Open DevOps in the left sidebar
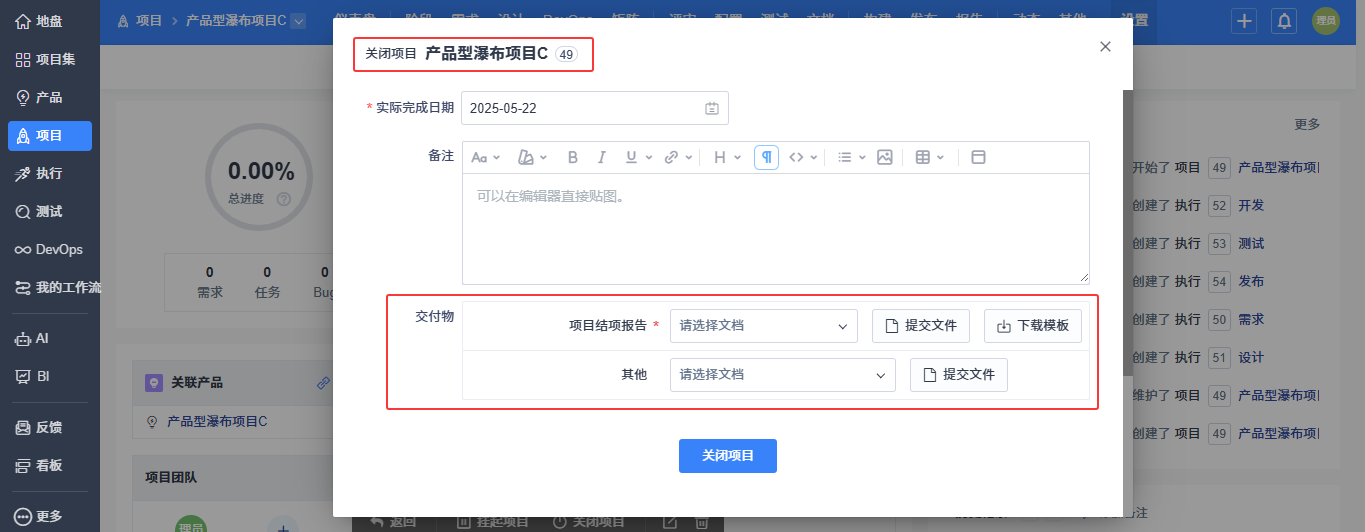The height and width of the screenshot is (532, 1365). tap(50, 250)
